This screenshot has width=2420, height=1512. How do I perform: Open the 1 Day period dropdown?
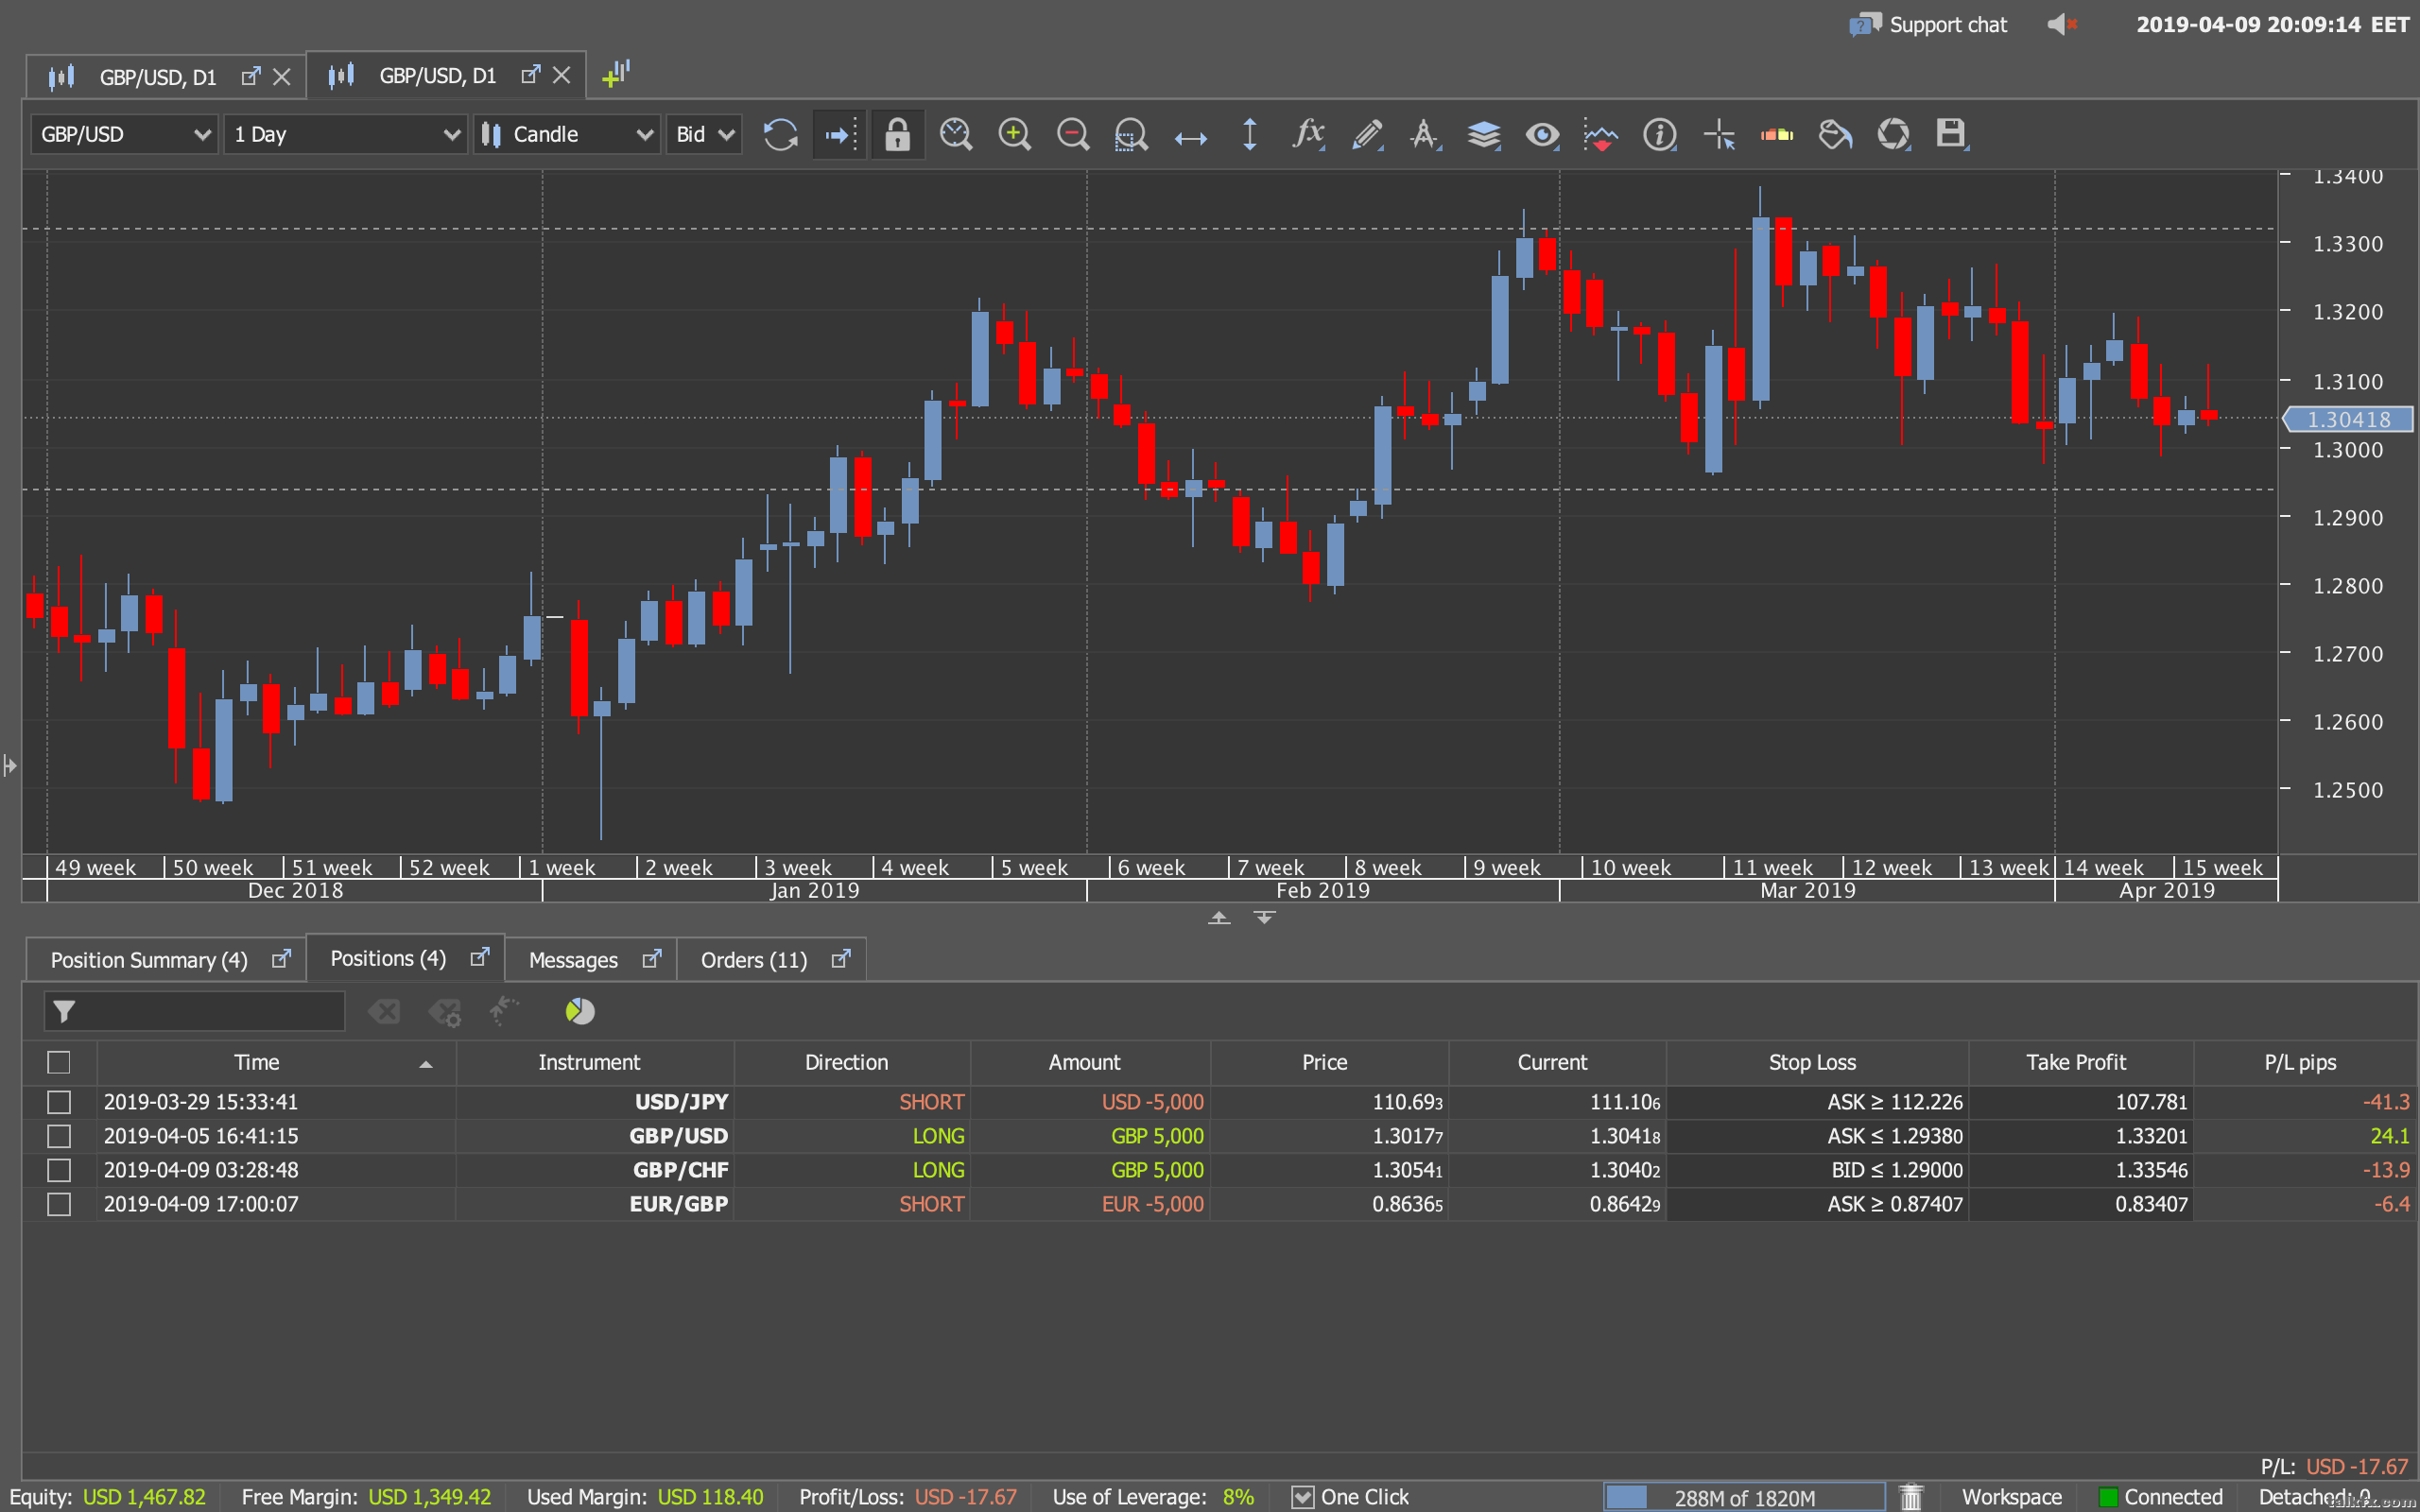346,134
